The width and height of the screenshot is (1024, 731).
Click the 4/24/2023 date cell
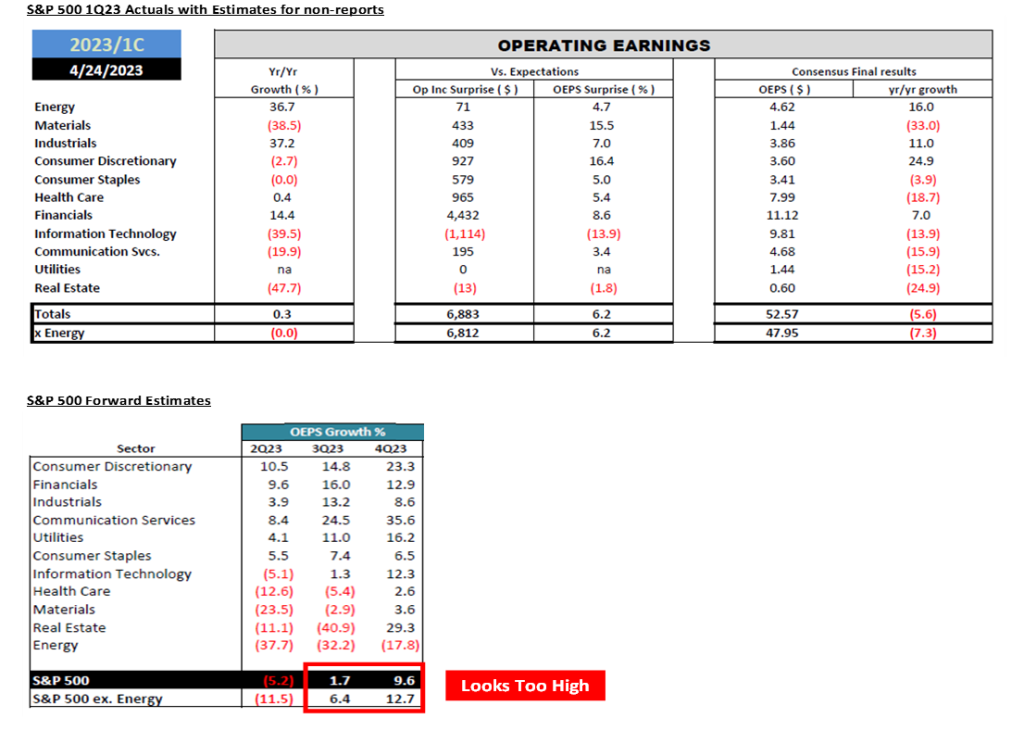click(106, 70)
